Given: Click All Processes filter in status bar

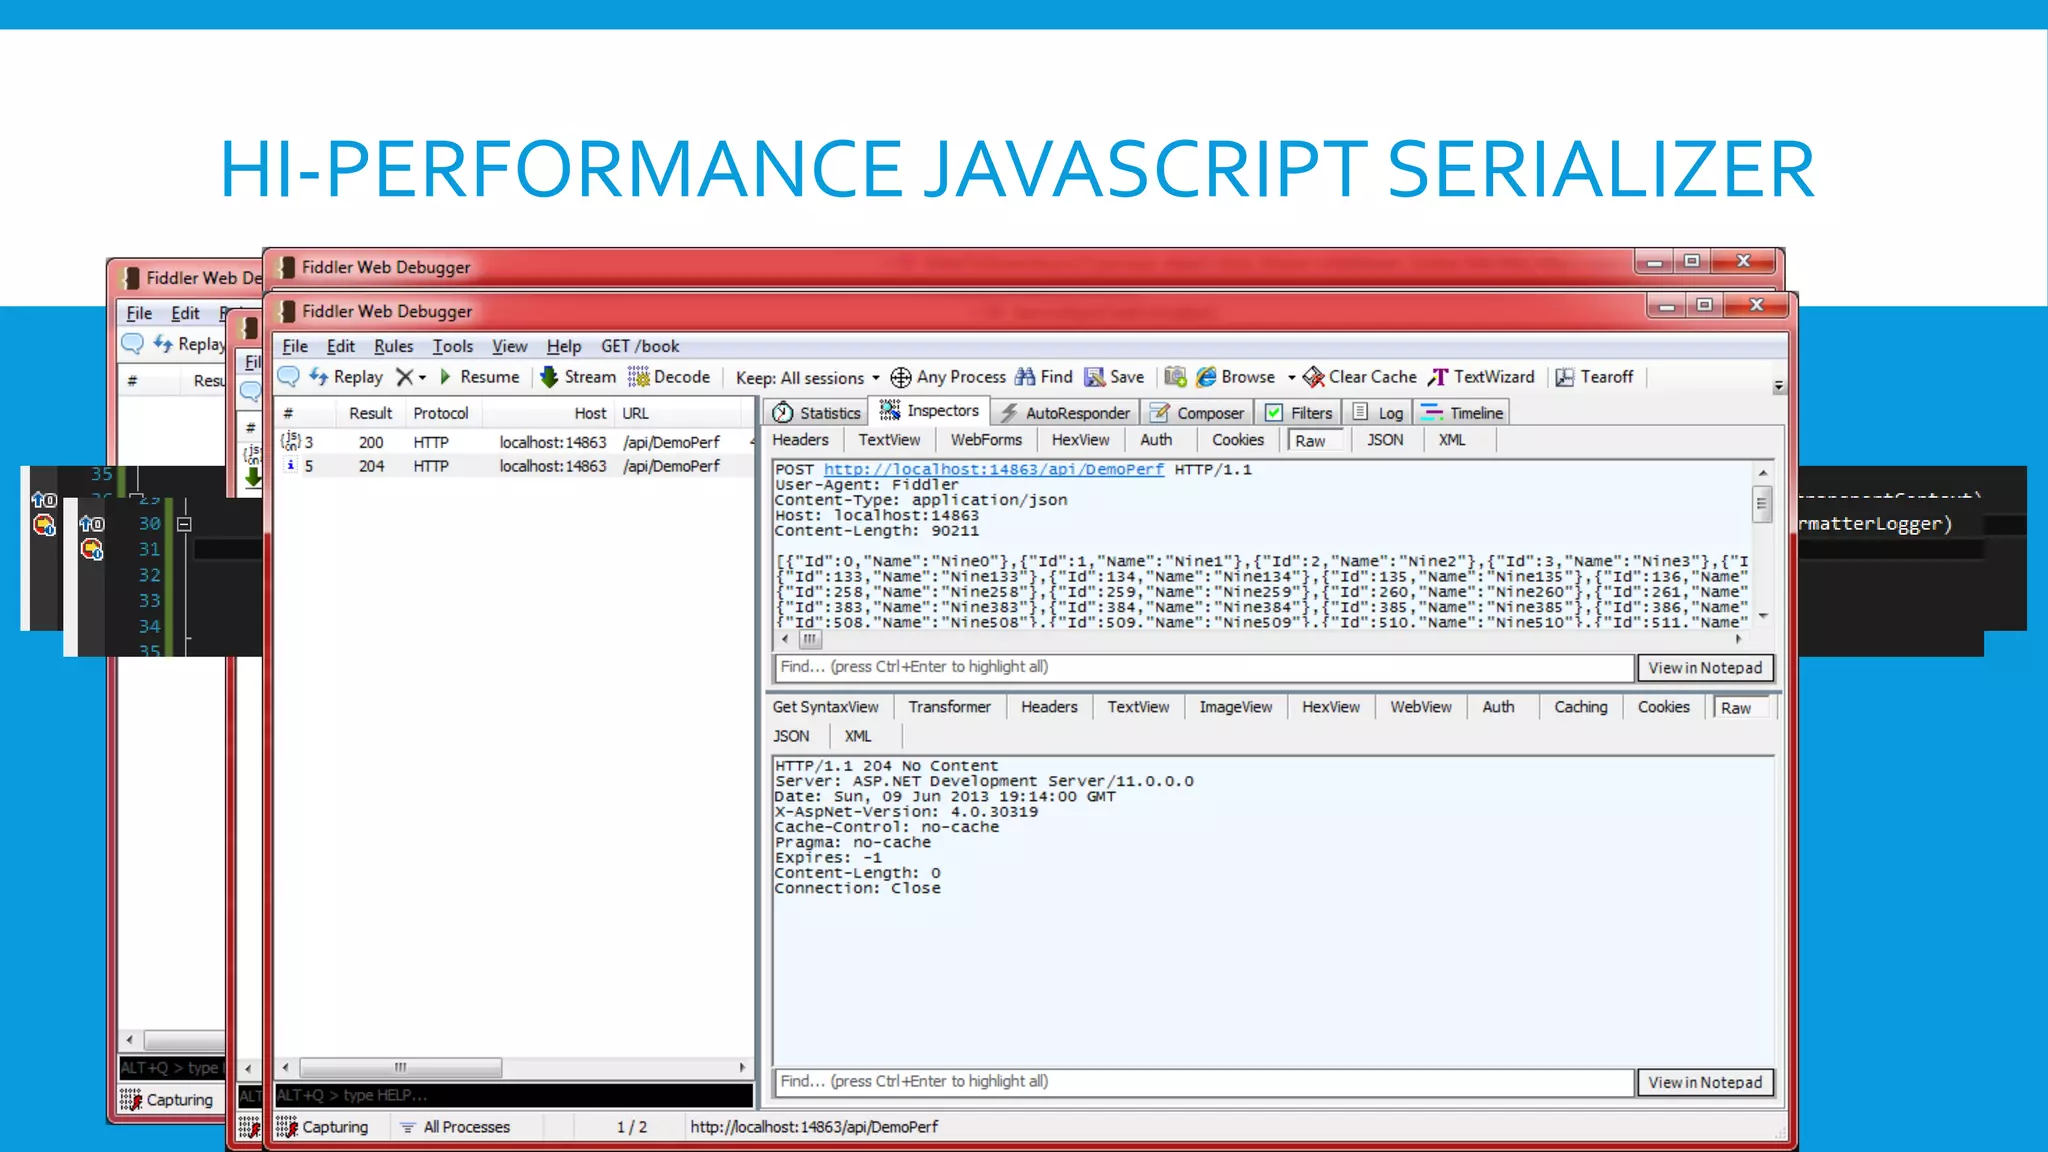Looking at the screenshot, I should [x=456, y=1127].
